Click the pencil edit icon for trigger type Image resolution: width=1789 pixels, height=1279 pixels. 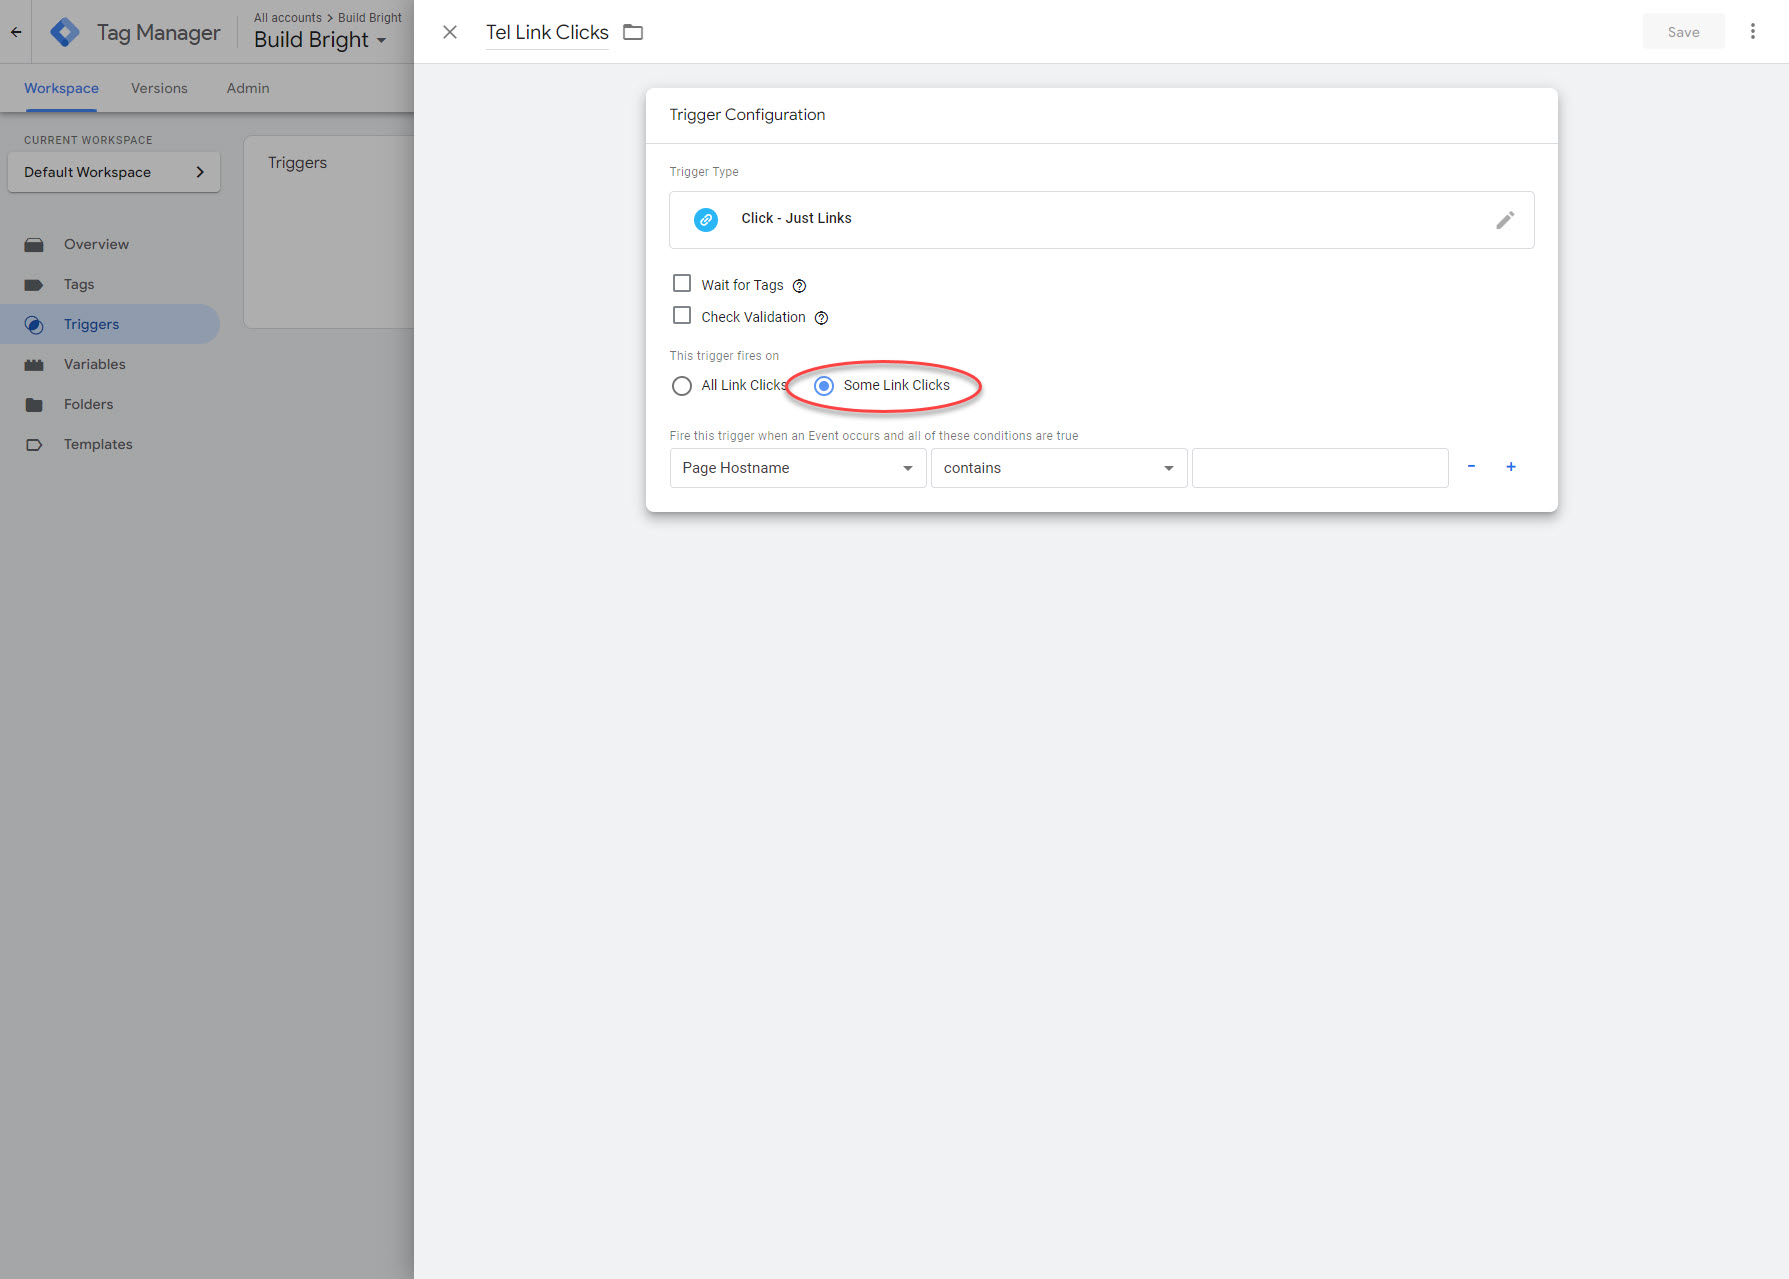click(1504, 220)
